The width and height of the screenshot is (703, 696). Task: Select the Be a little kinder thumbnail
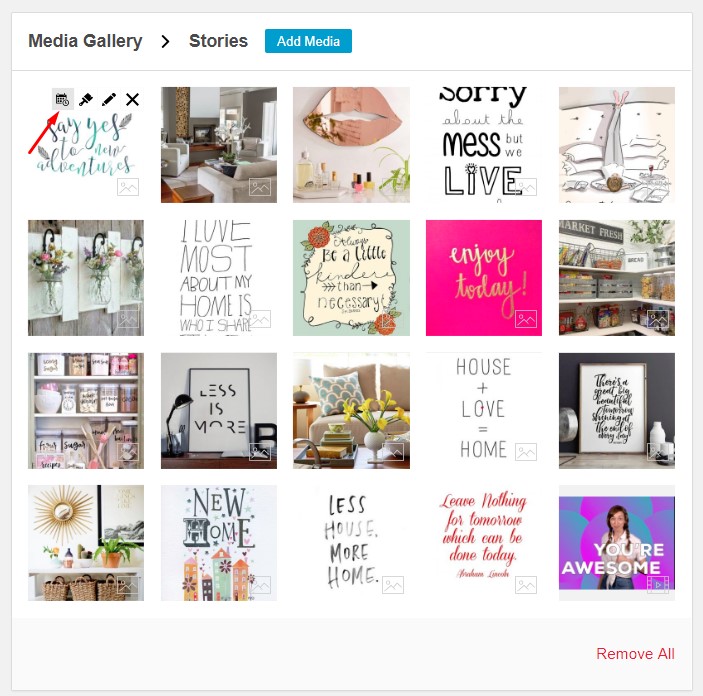351,278
